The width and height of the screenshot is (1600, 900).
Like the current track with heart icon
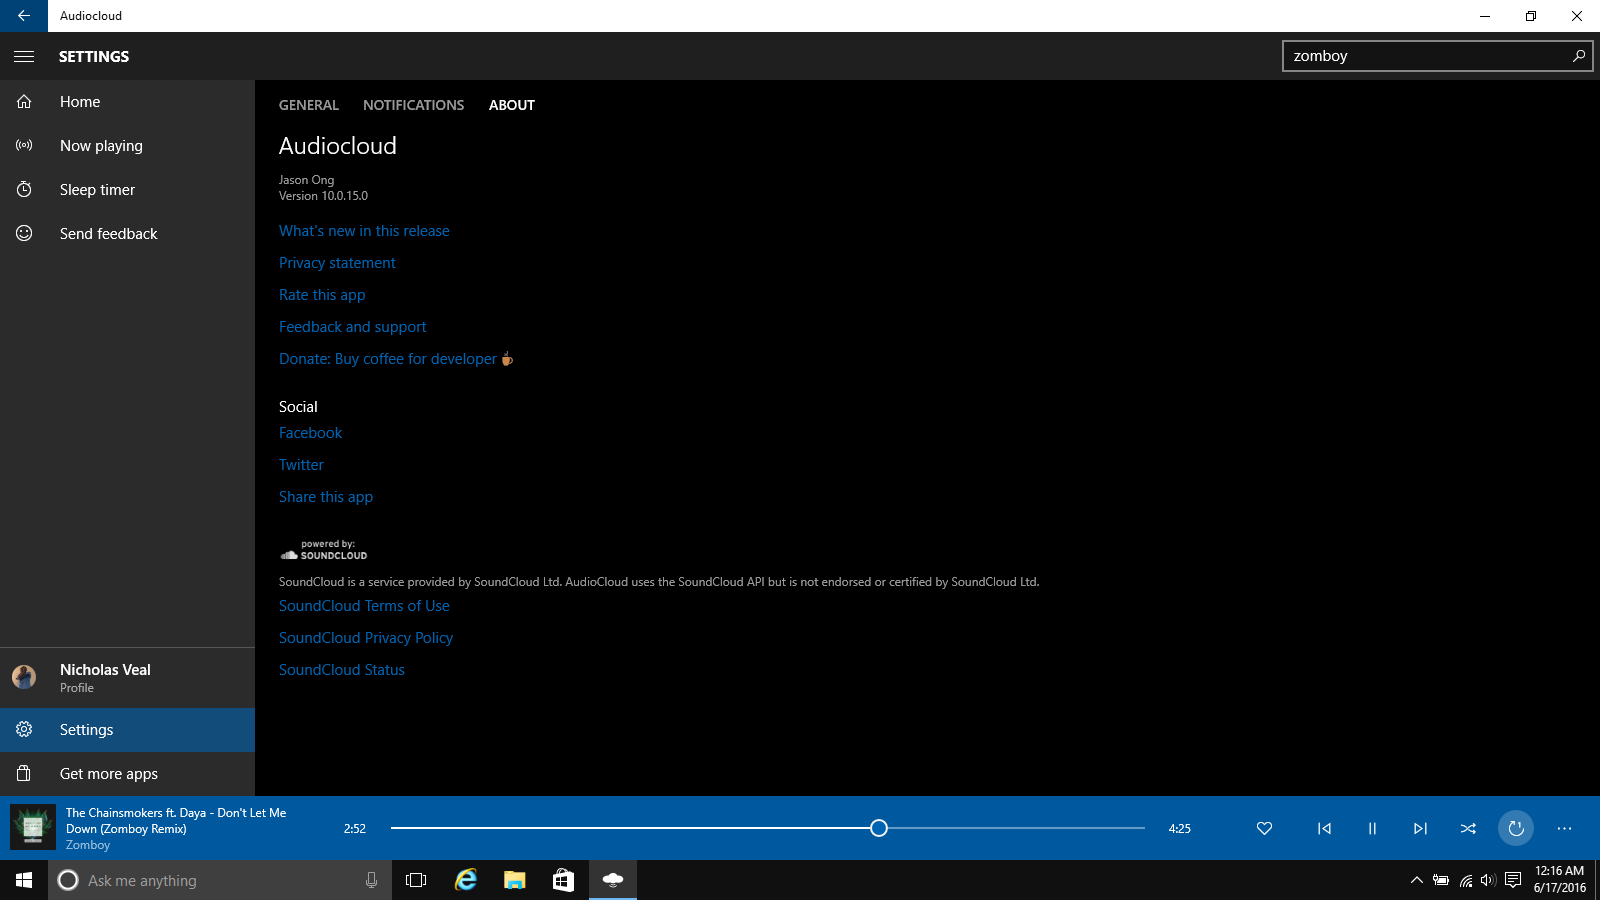(1264, 828)
